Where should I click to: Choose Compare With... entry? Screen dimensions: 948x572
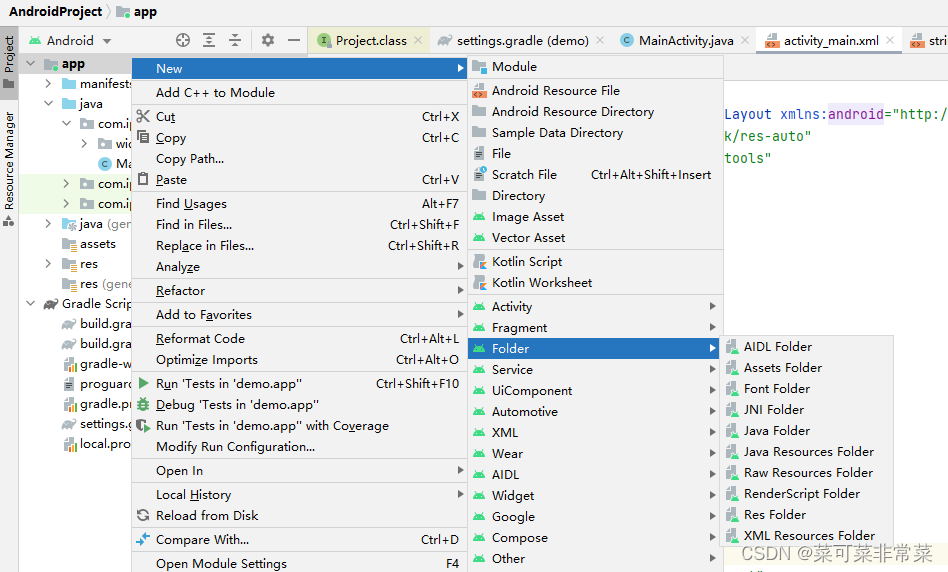pyautogui.click(x=299, y=539)
